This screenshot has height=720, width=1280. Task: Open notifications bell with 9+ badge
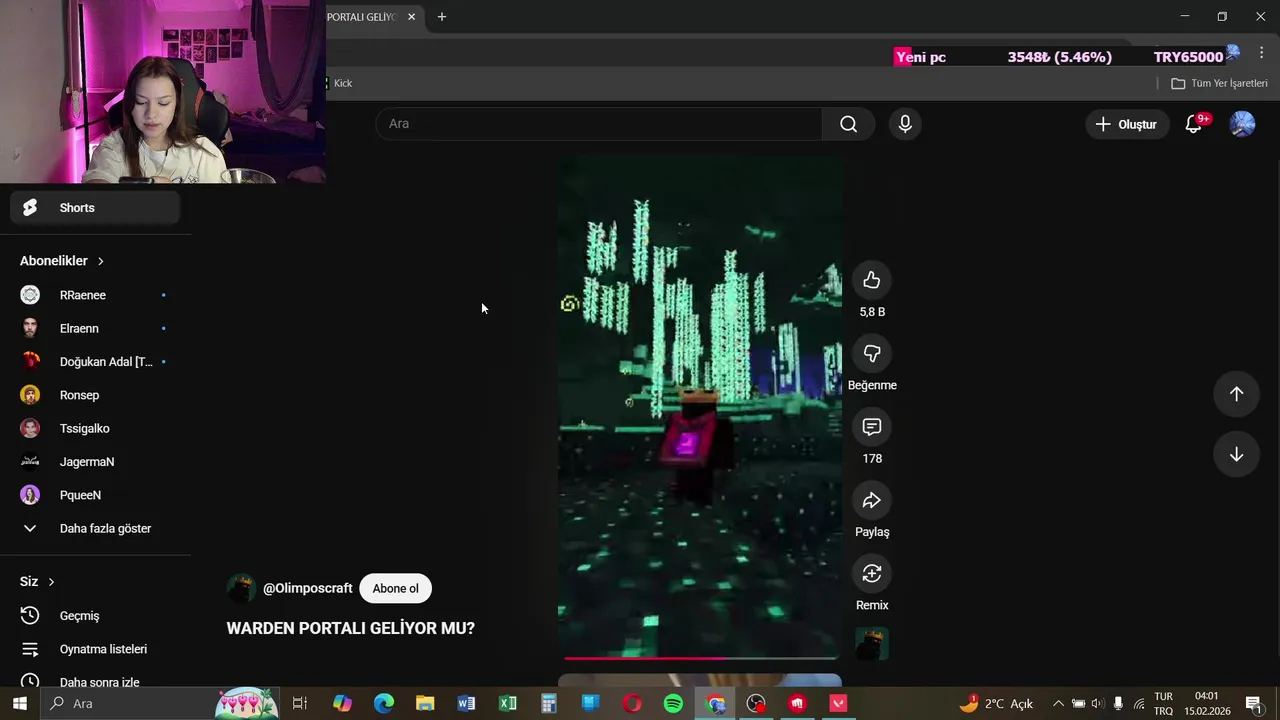(1194, 124)
